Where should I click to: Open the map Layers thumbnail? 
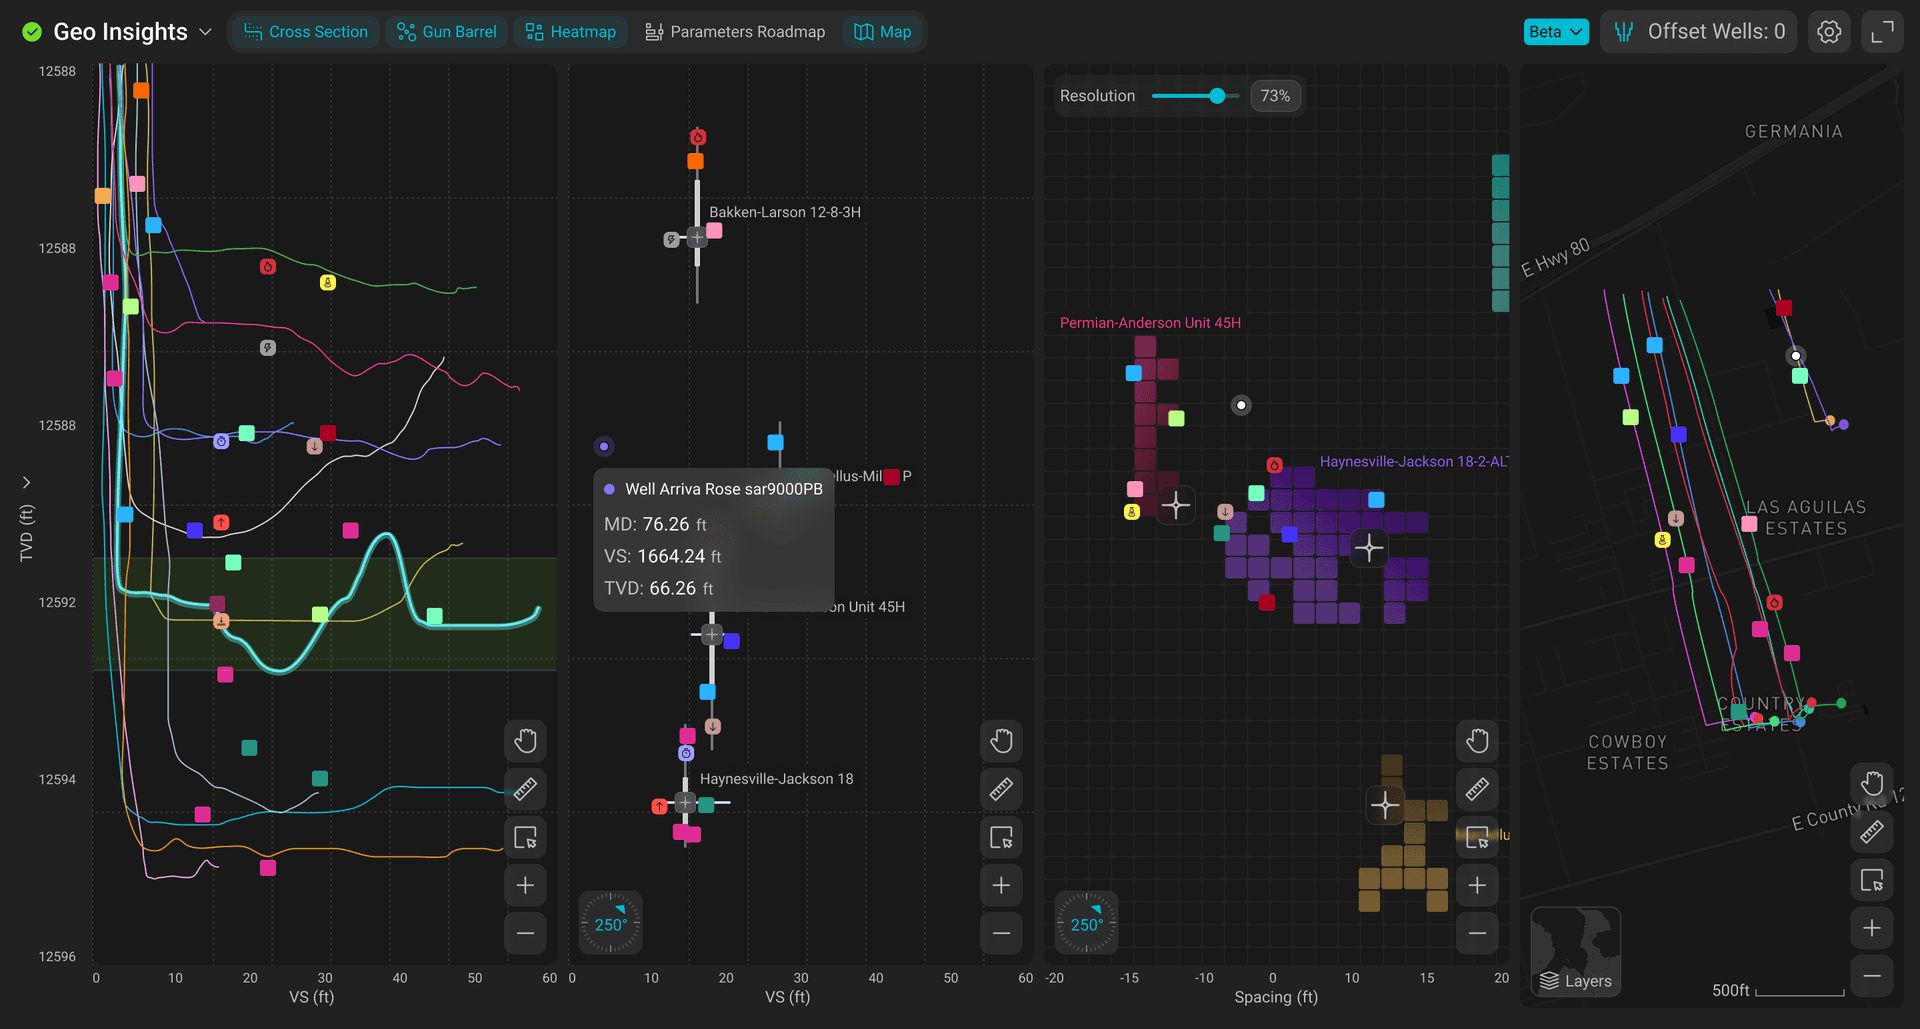click(x=1576, y=952)
